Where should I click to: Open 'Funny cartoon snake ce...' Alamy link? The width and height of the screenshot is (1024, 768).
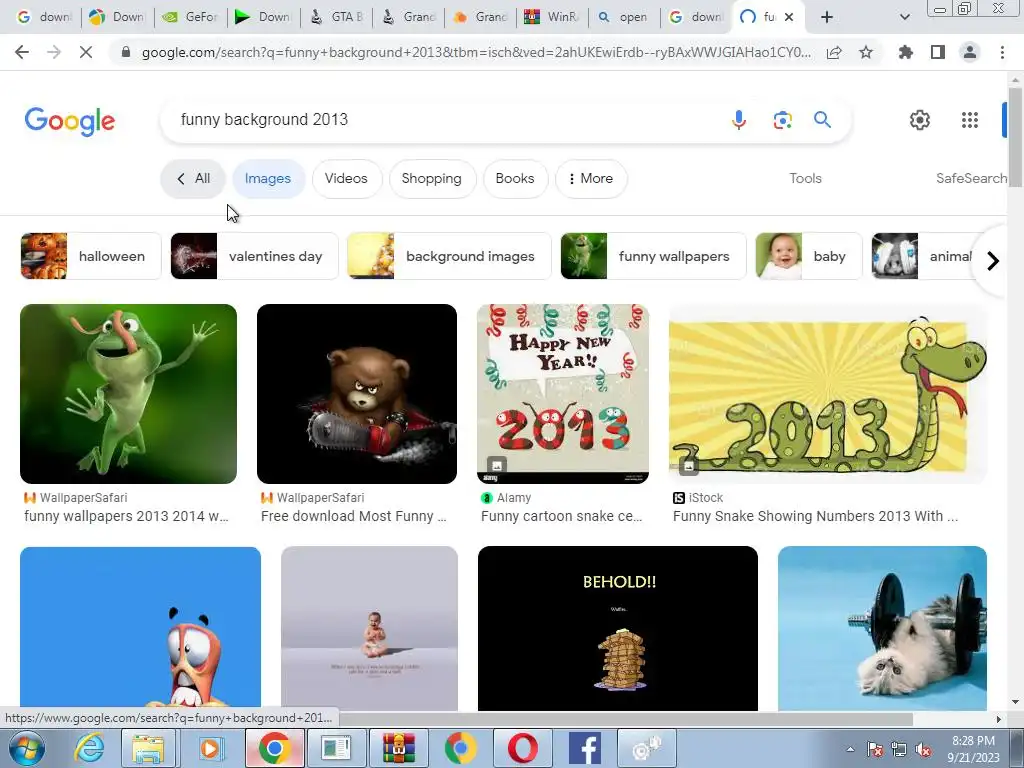point(562,516)
